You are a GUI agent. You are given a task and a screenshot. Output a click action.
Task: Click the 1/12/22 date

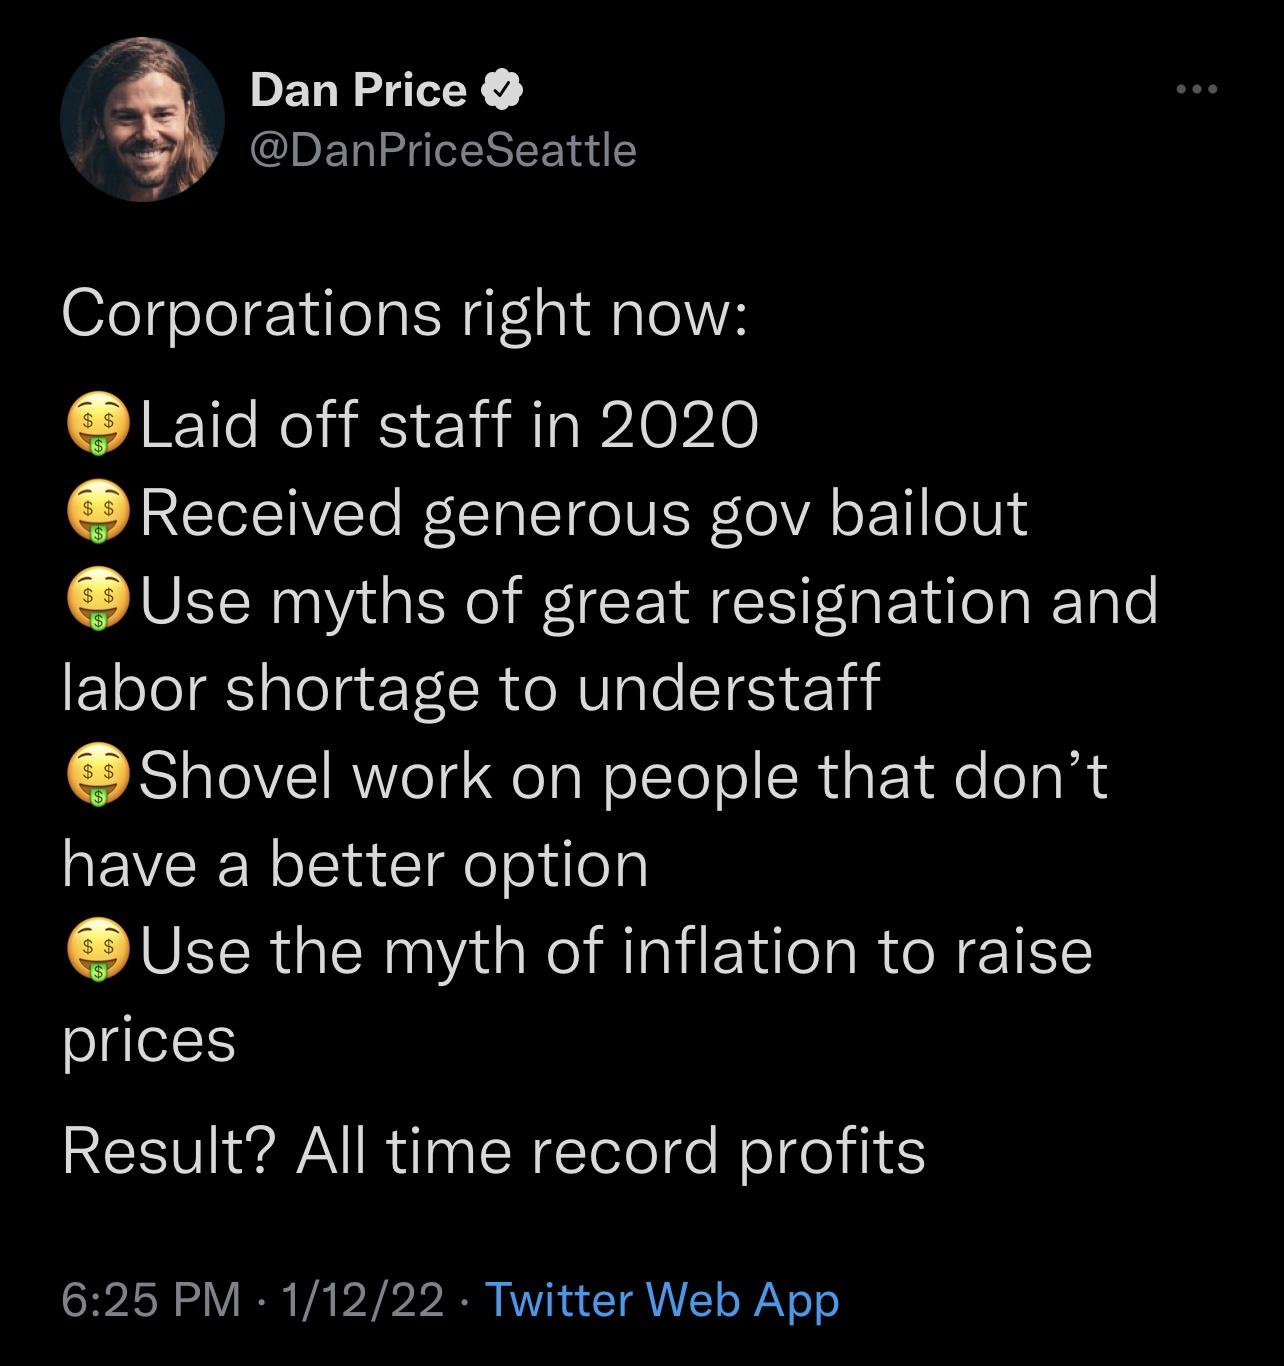(x=363, y=1300)
